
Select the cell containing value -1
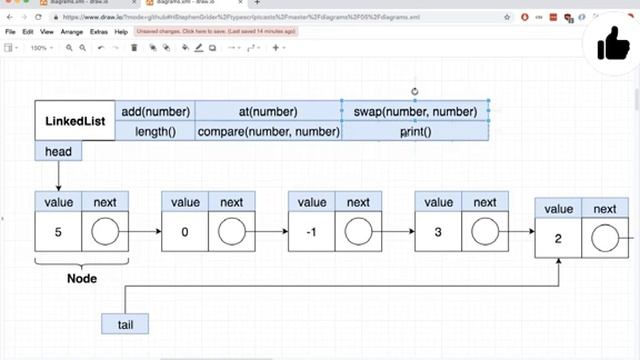311,231
